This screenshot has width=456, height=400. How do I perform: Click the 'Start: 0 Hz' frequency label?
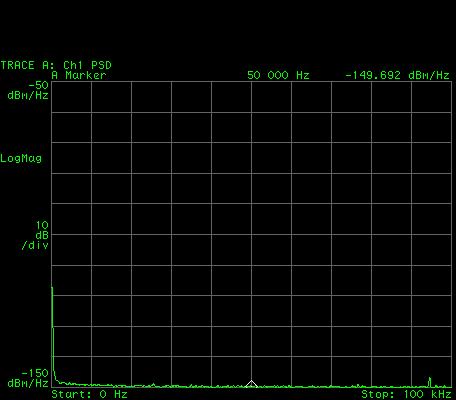(x=89, y=394)
